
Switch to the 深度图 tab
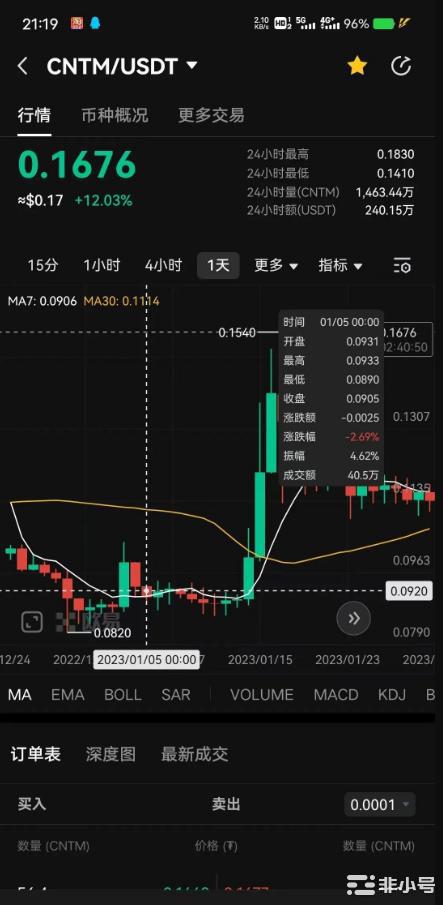(x=111, y=754)
